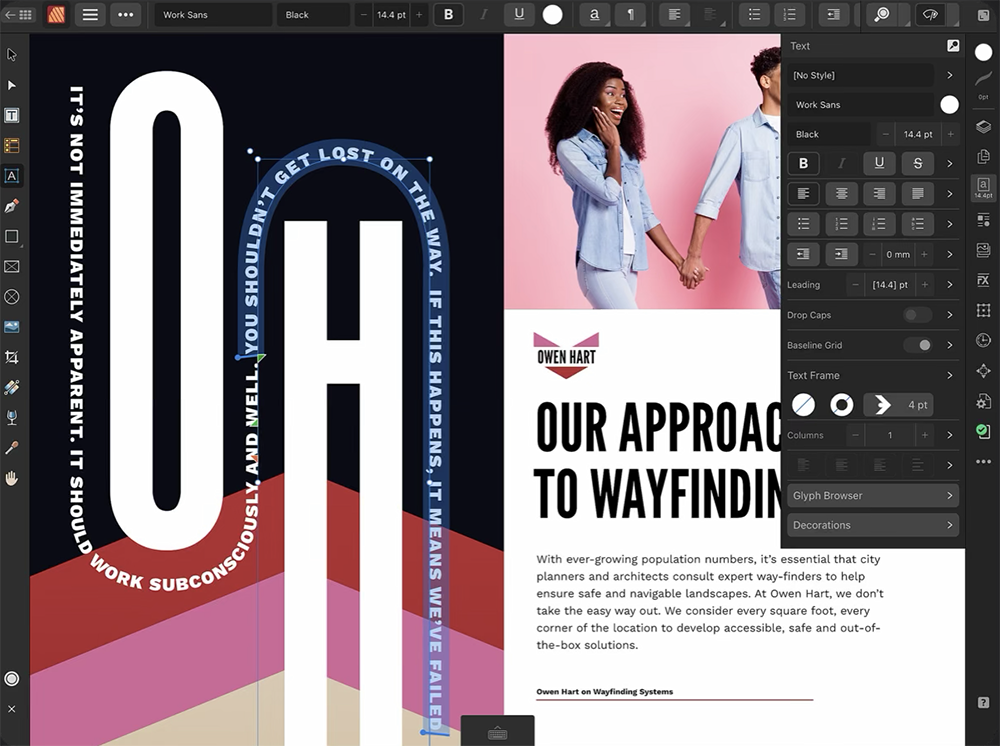Open the help question mark
The image size is (1000, 746).
coord(983,702)
